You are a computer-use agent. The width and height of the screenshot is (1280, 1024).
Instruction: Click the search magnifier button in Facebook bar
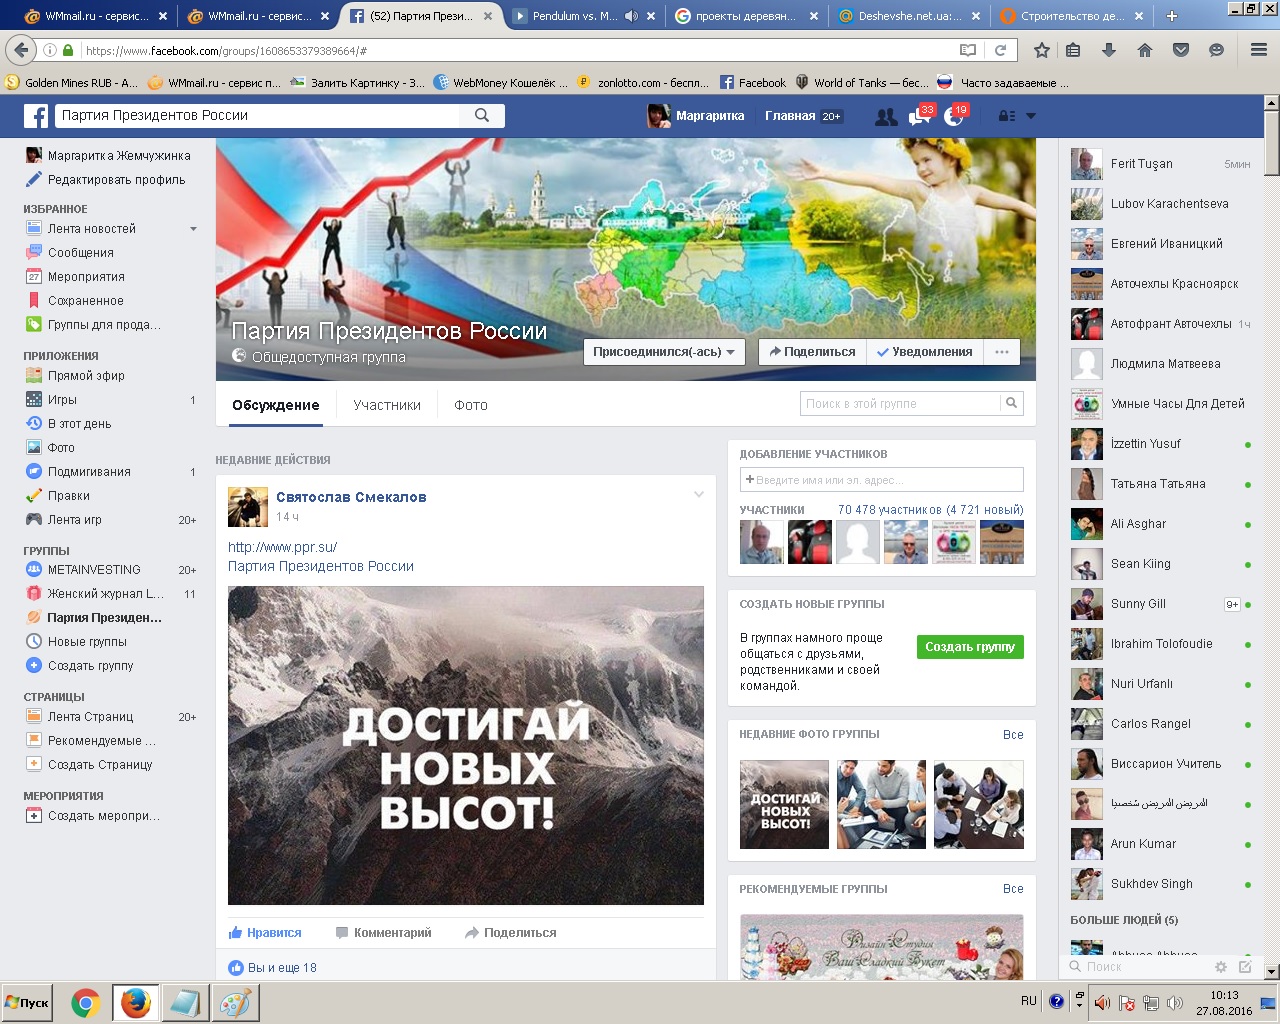point(482,115)
